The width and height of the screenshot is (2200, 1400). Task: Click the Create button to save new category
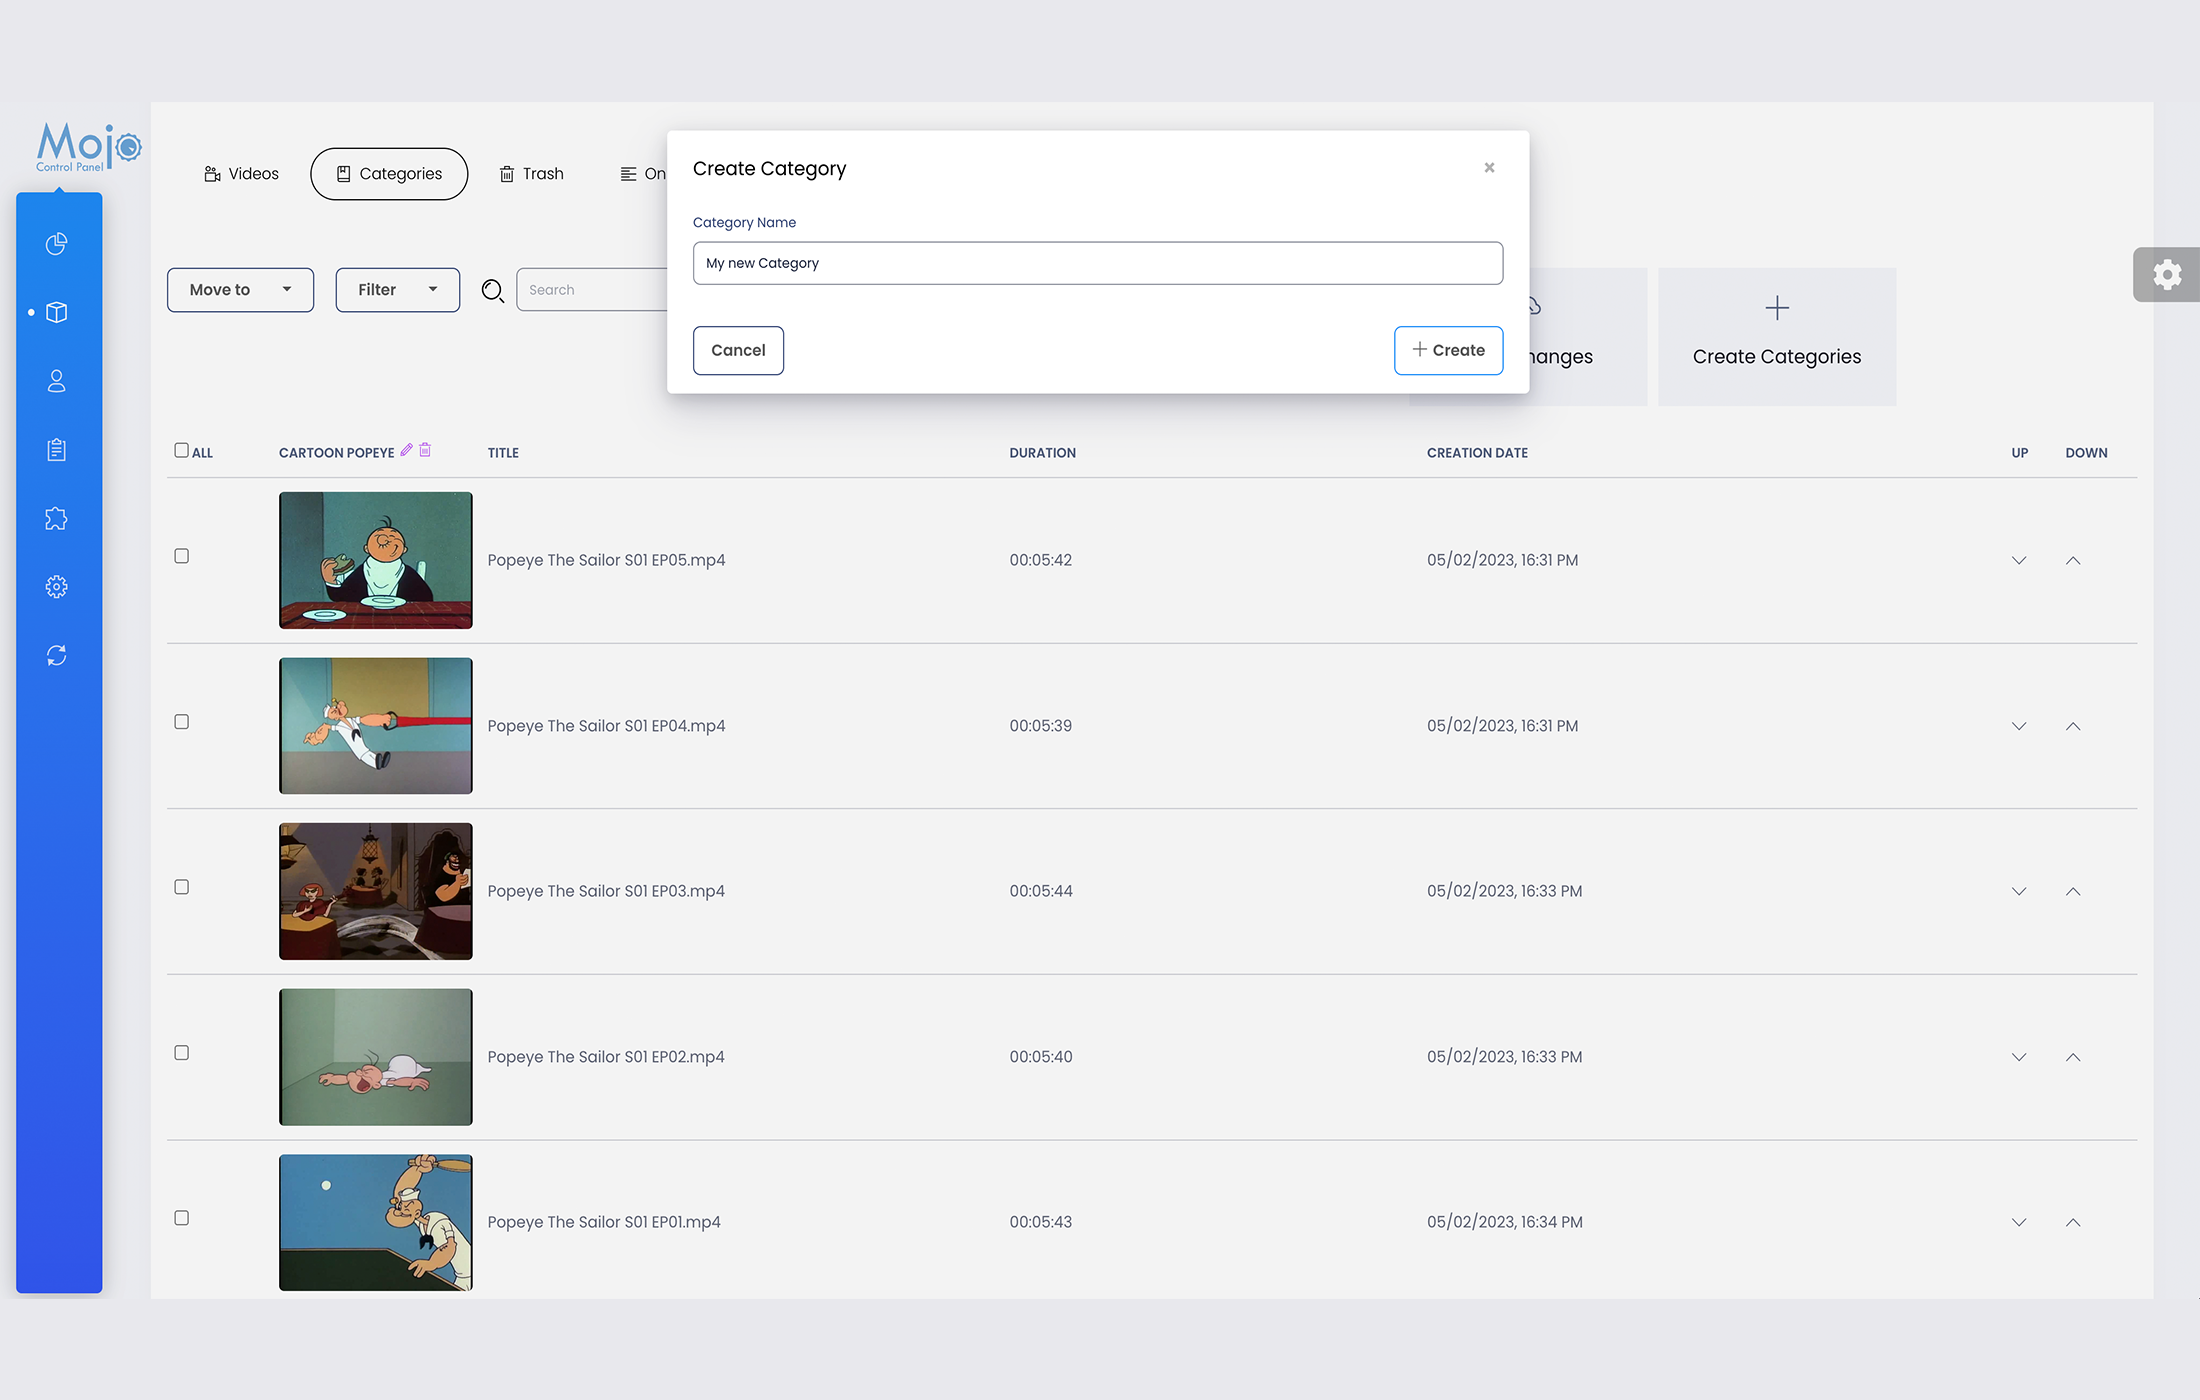pyautogui.click(x=1448, y=350)
